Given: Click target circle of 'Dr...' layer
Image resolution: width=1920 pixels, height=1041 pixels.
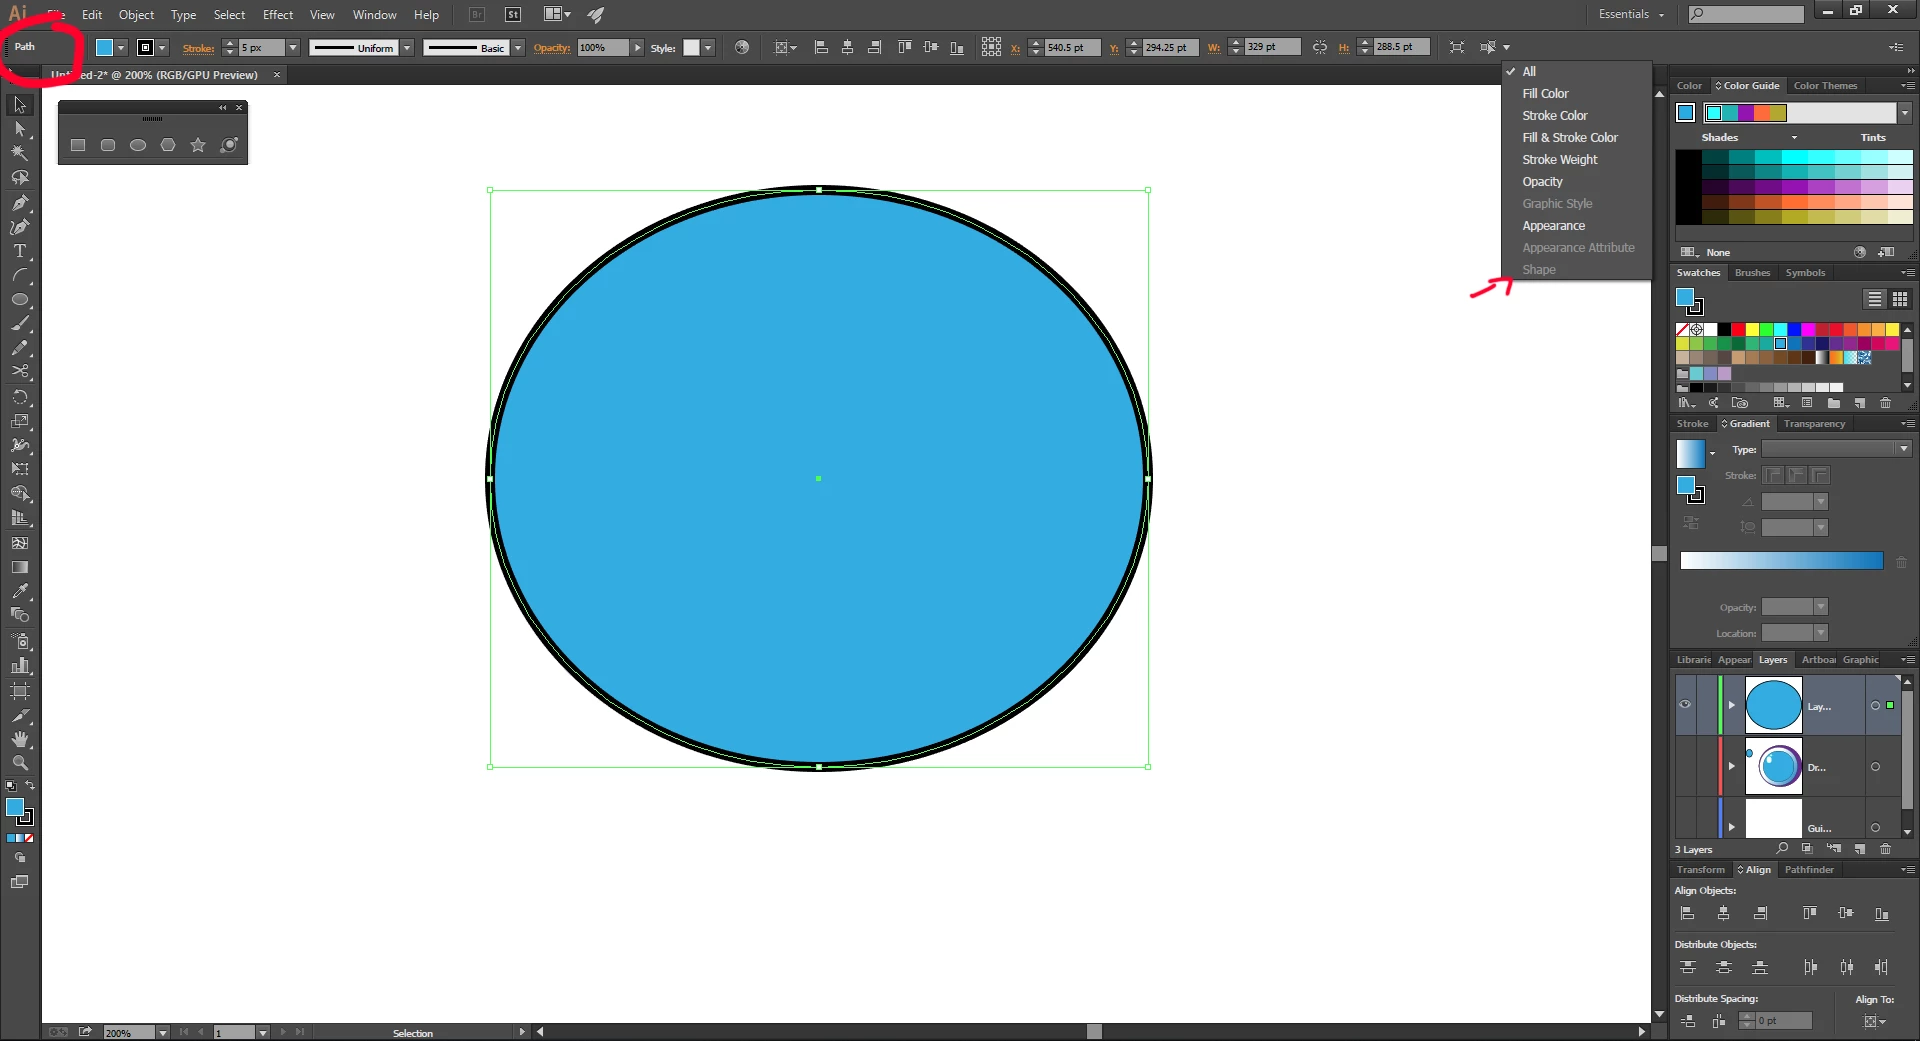Looking at the screenshot, I should click(x=1875, y=767).
